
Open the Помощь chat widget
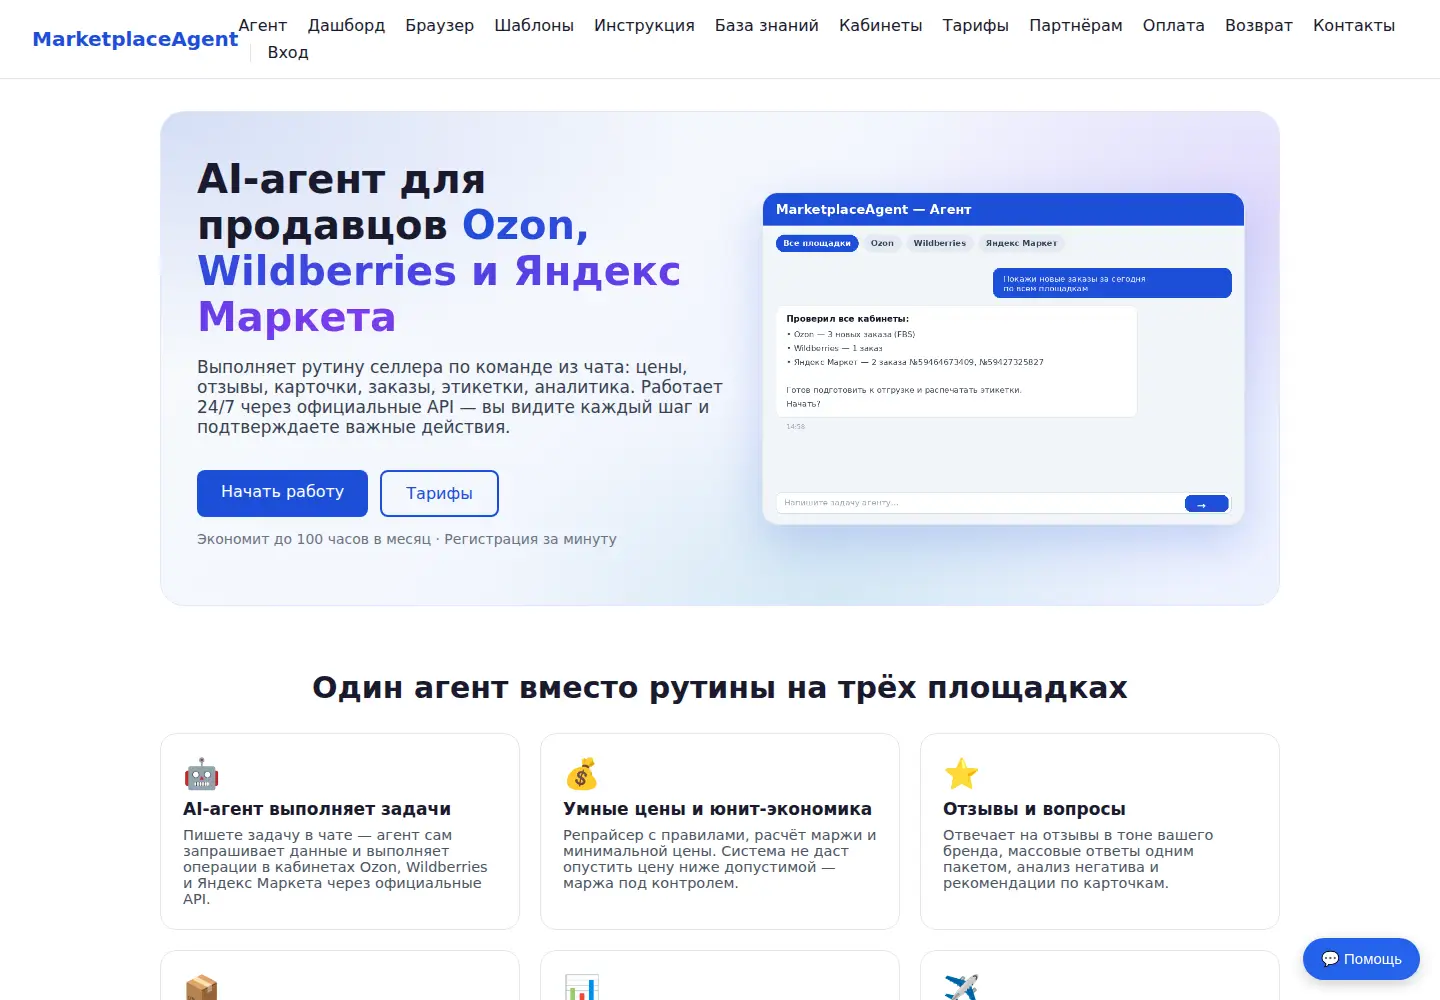(x=1361, y=959)
